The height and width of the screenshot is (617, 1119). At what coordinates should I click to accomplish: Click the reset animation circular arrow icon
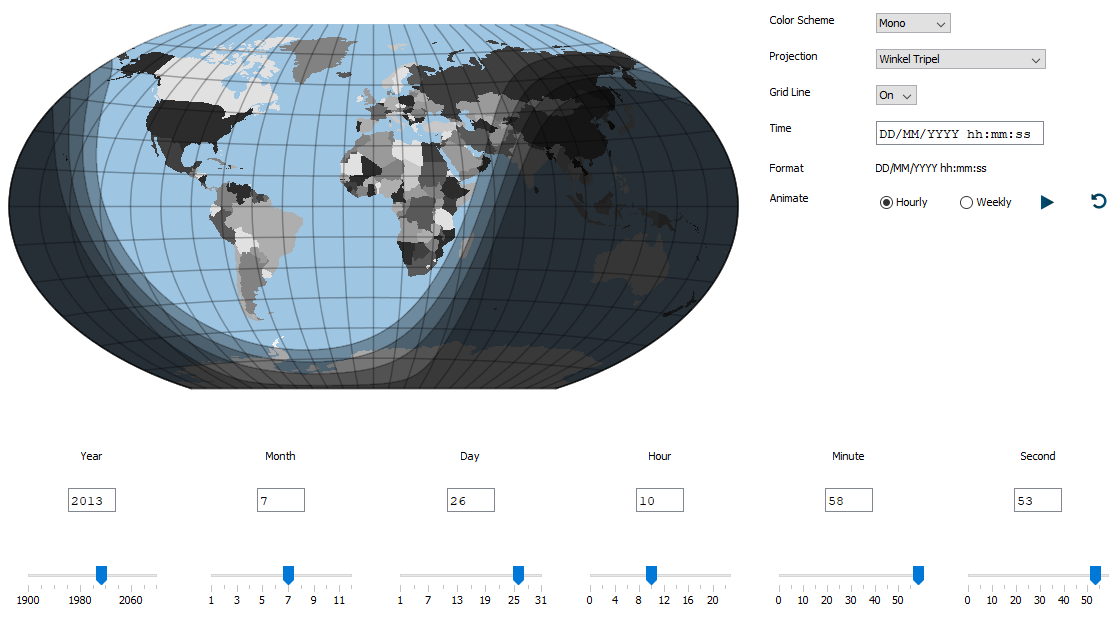[1099, 202]
